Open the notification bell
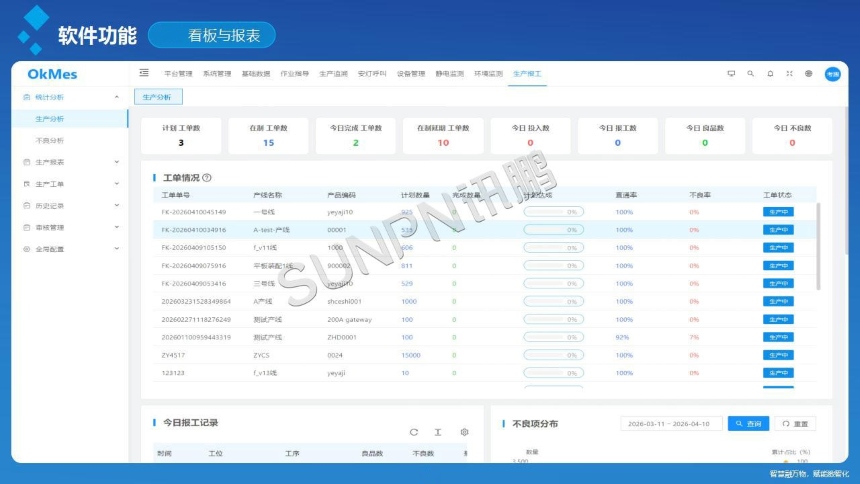860x484 pixels. [x=770, y=74]
